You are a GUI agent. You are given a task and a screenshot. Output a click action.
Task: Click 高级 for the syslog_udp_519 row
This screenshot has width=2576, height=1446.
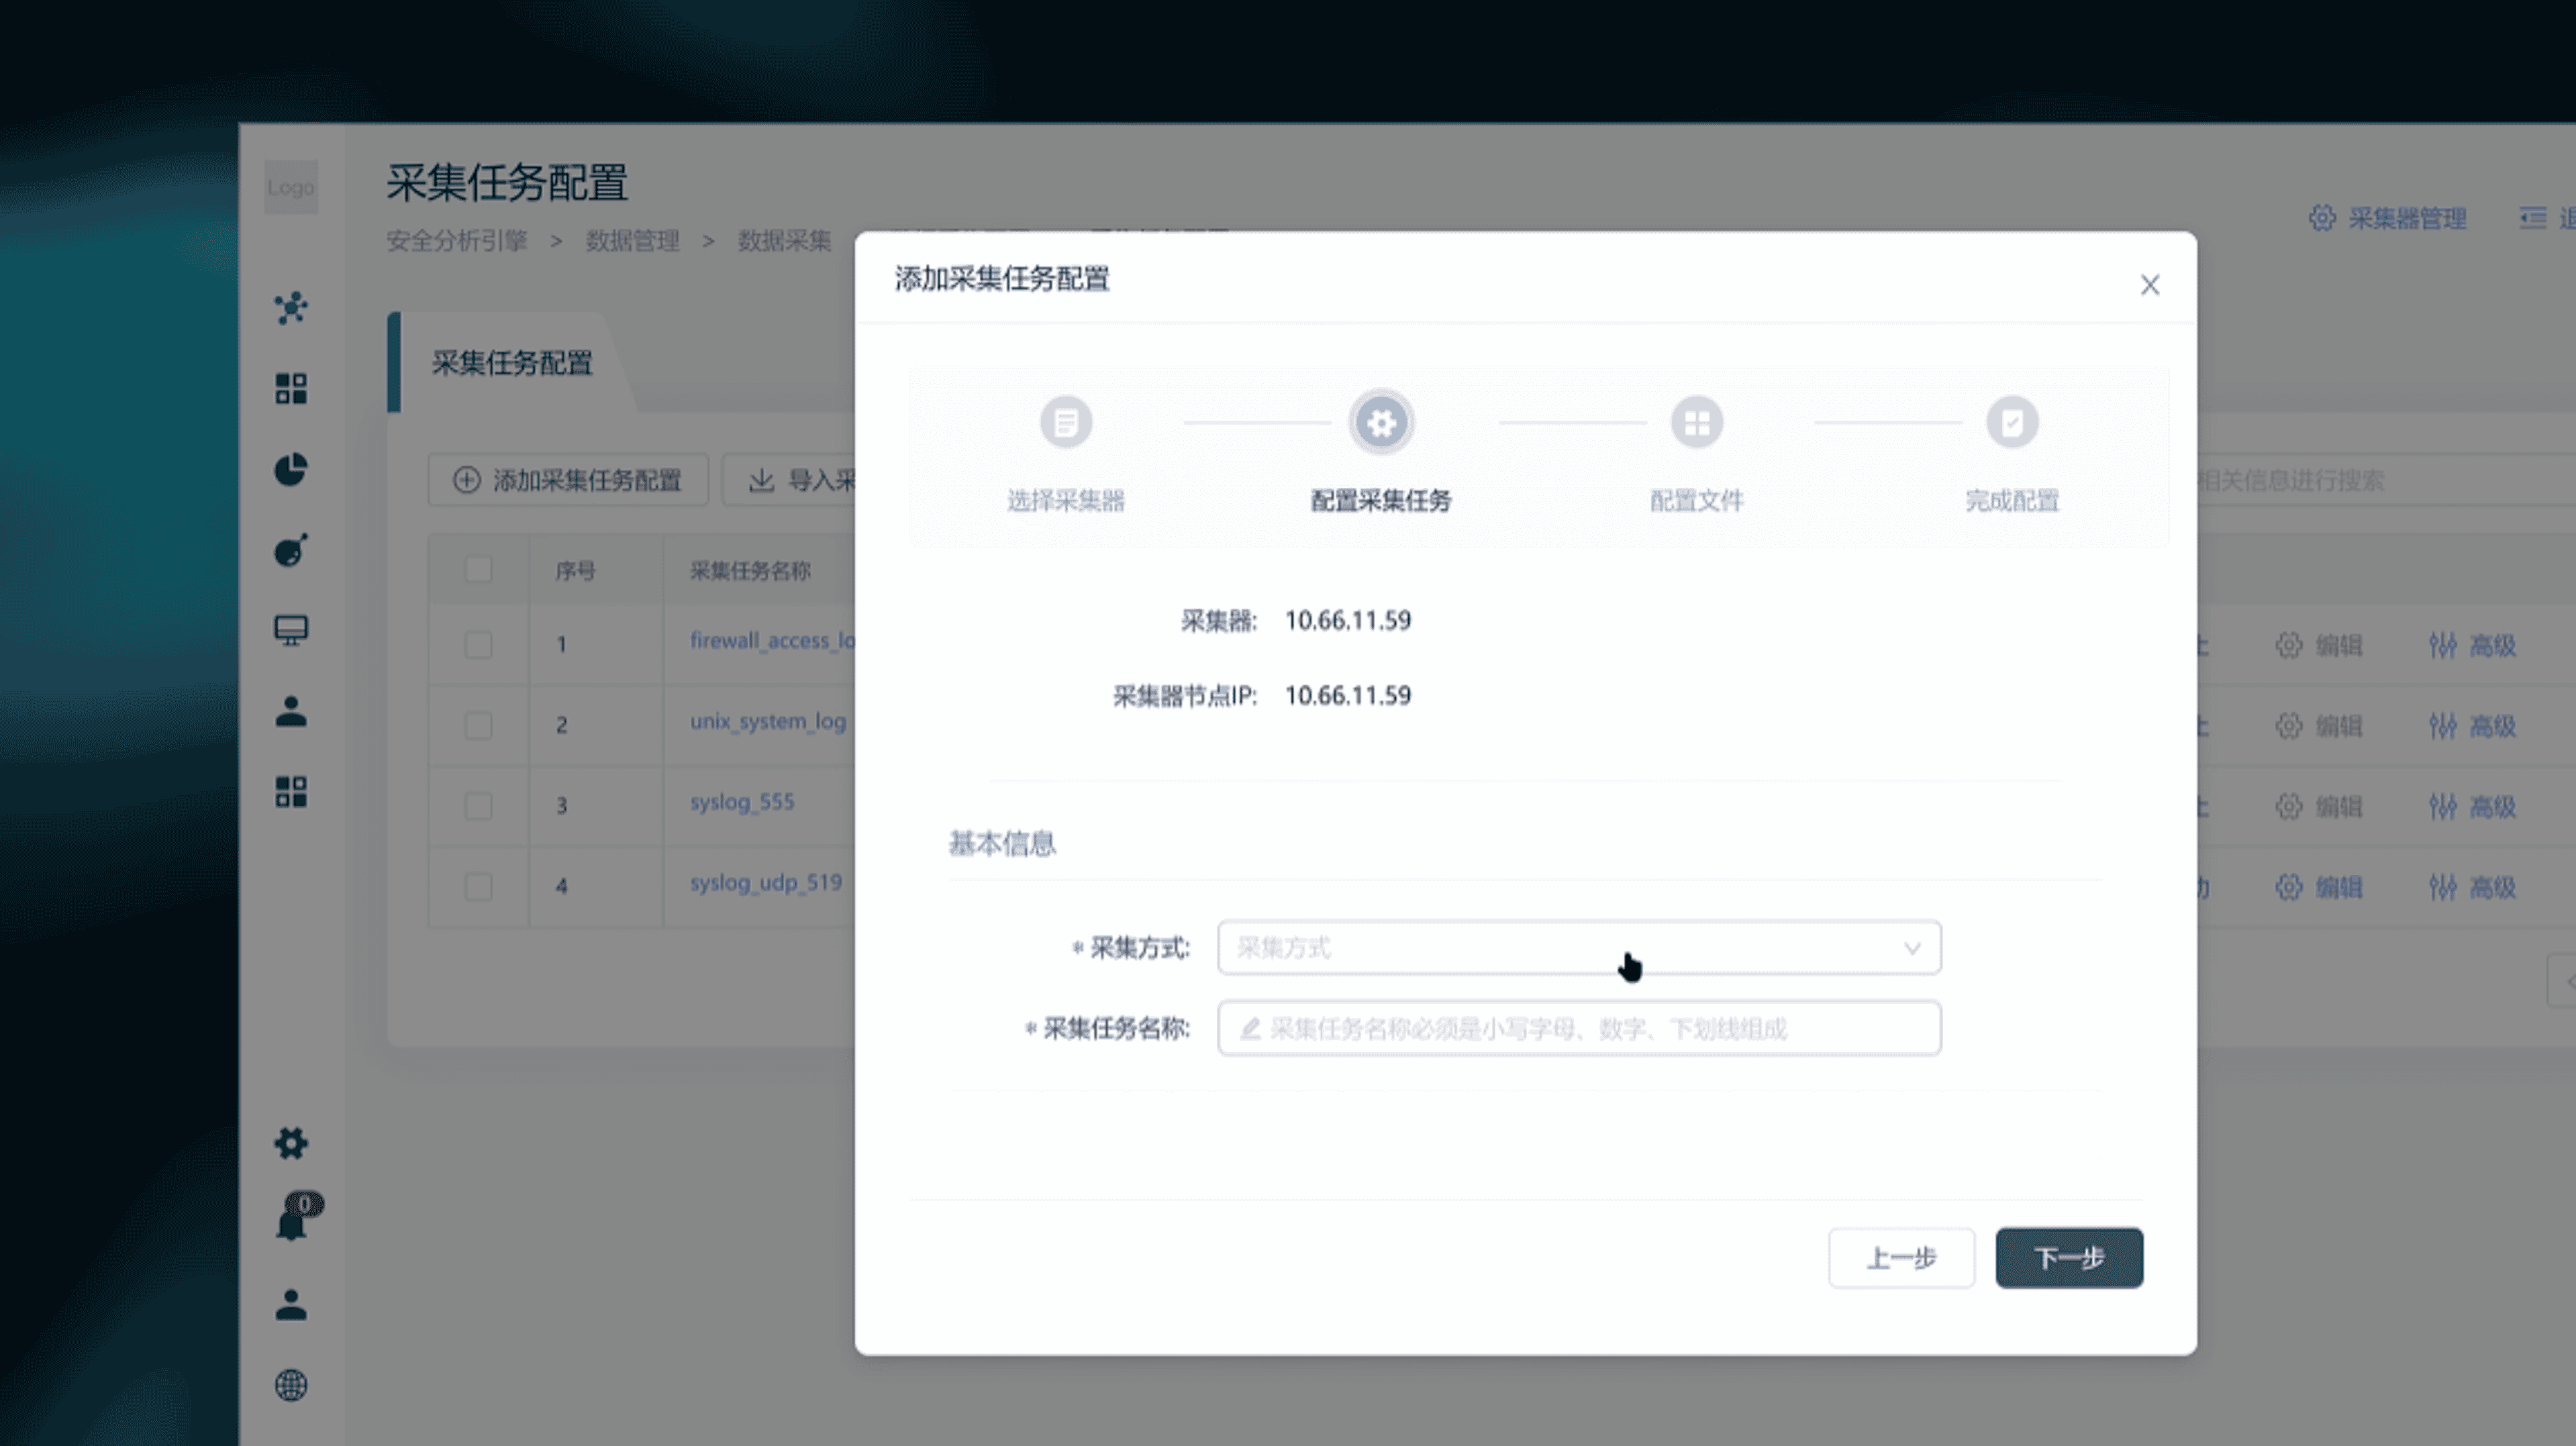point(2472,887)
